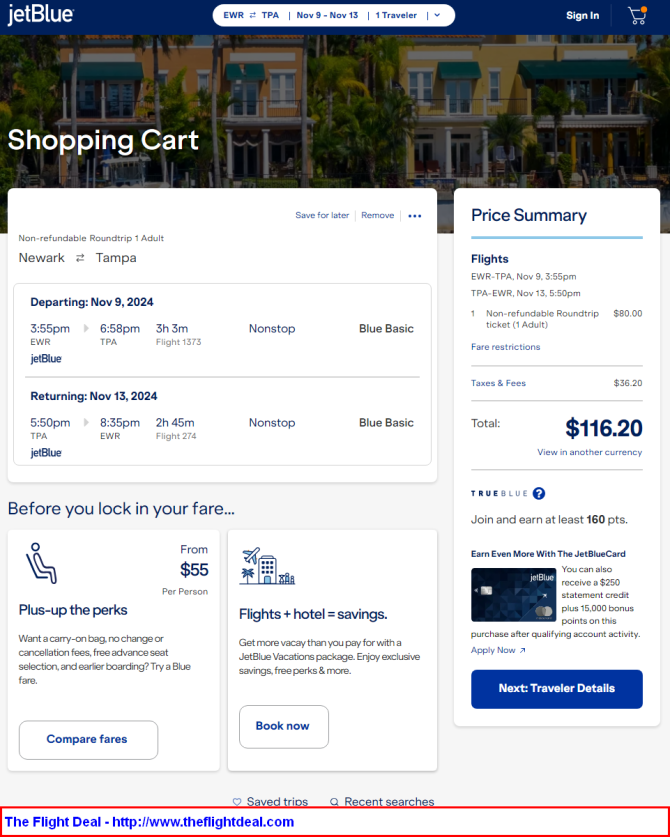This screenshot has width=670, height=837.
Task: Click Sign In in the header
Action: coord(582,15)
